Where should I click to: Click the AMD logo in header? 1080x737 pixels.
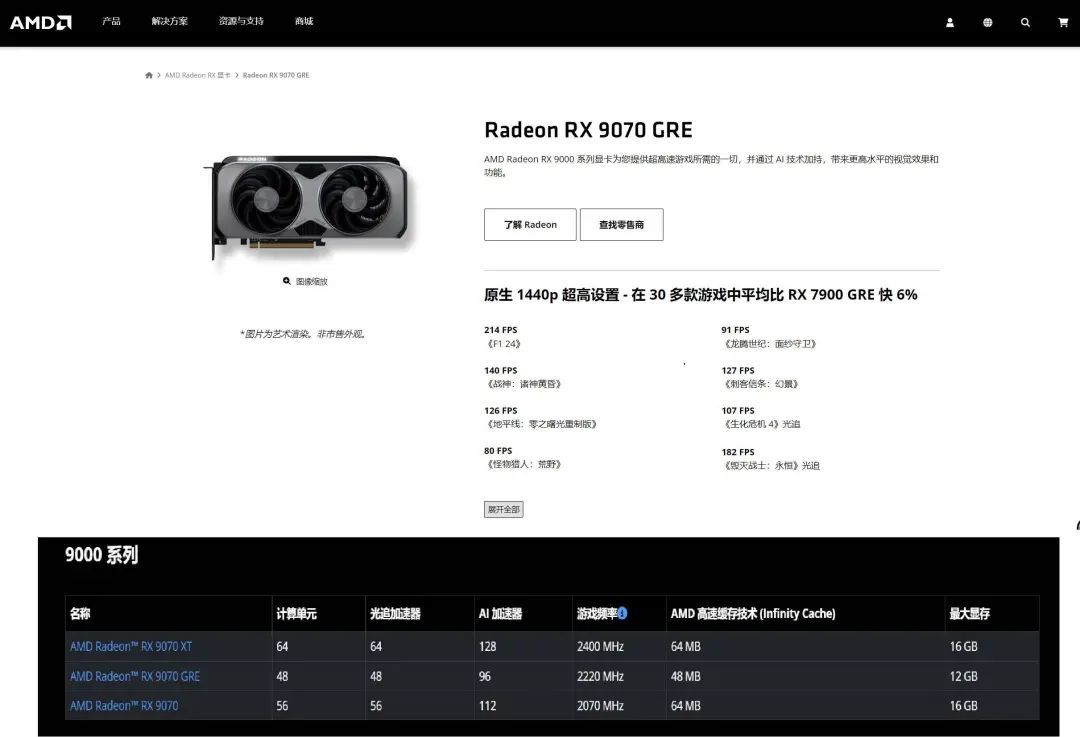tap(41, 22)
